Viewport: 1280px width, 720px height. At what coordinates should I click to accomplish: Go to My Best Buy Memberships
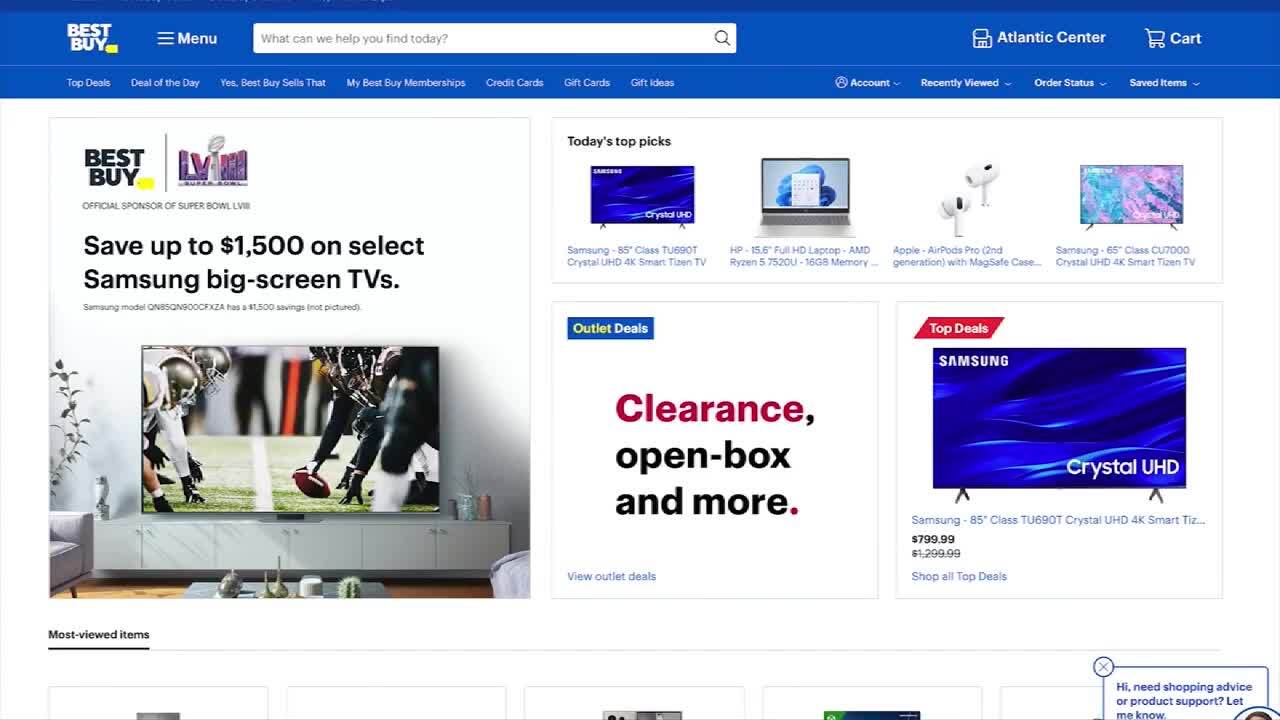tap(406, 83)
